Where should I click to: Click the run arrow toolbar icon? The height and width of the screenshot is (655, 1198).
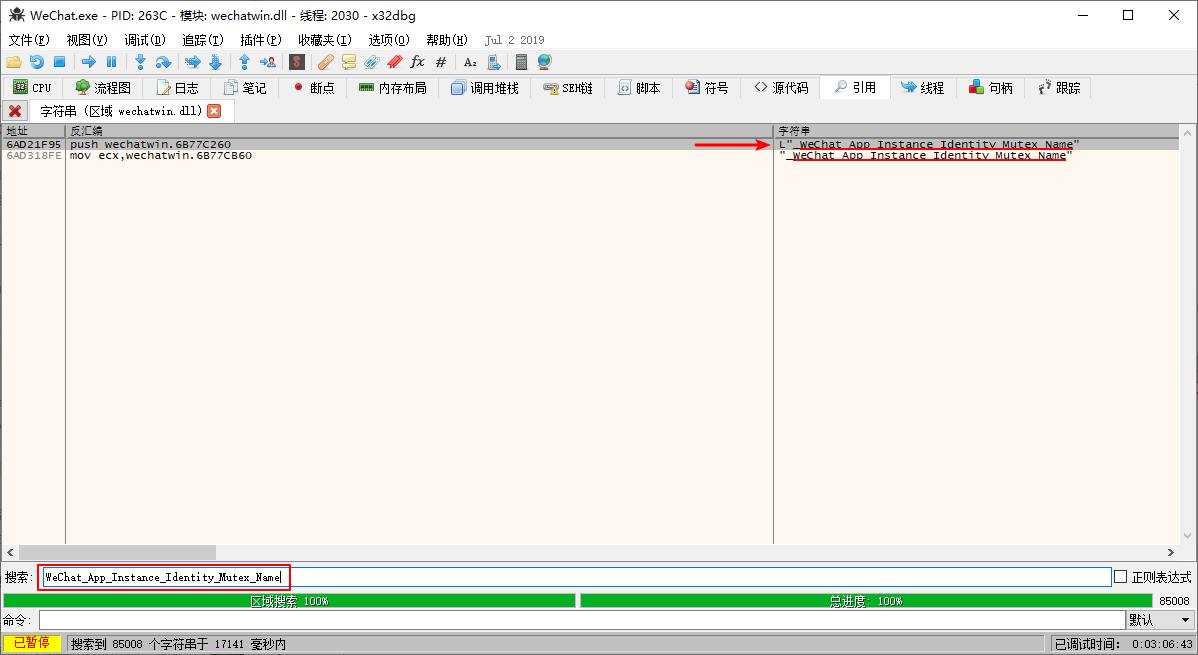pyautogui.click(x=88, y=62)
